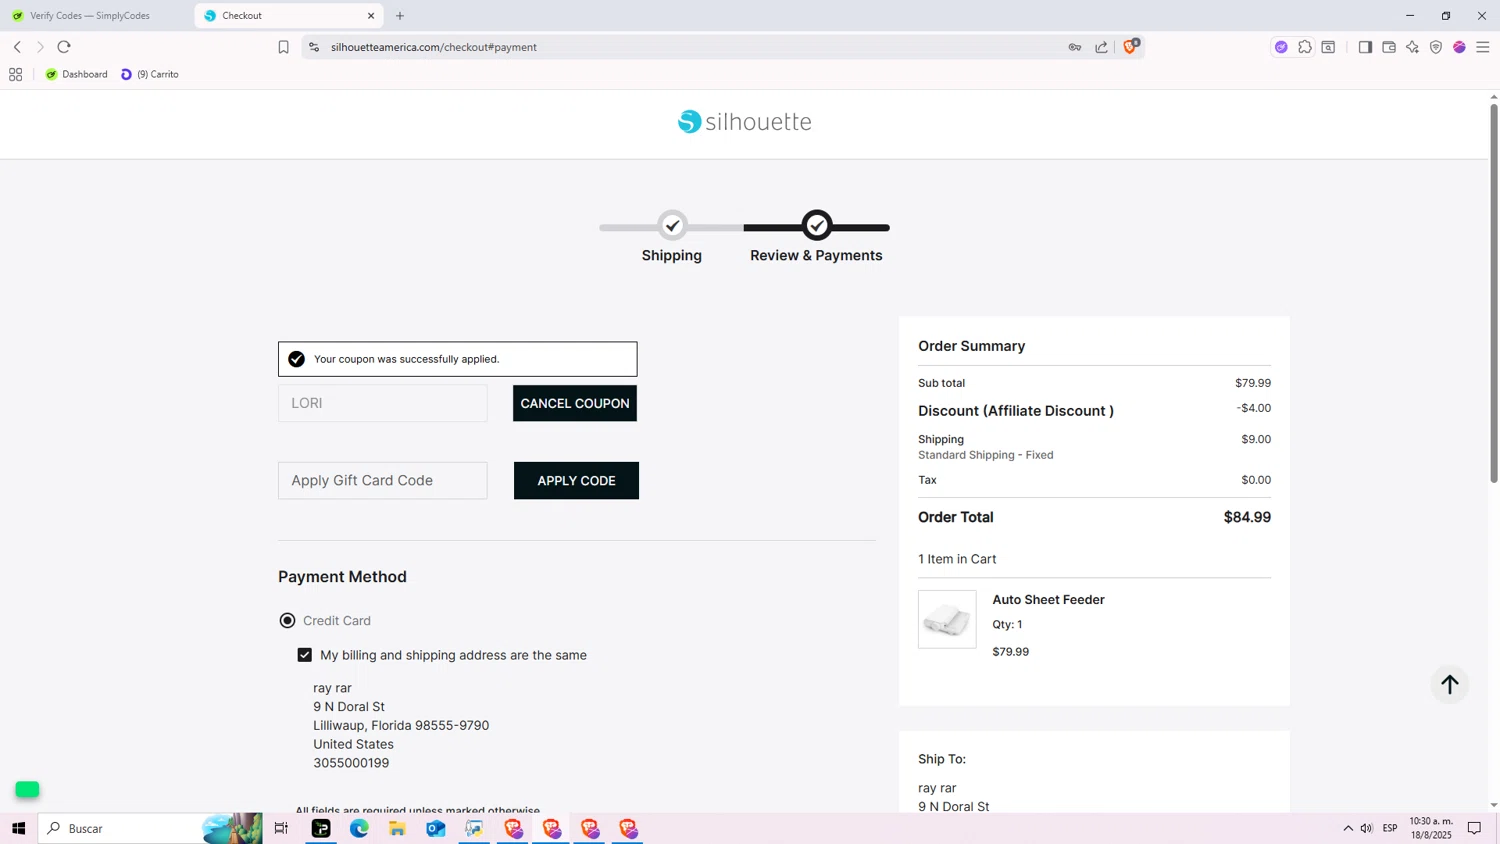The height and width of the screenshot is (844, 1500).
Task: Open PyCharm from the taskbar
Action: (x=321, y=828)
